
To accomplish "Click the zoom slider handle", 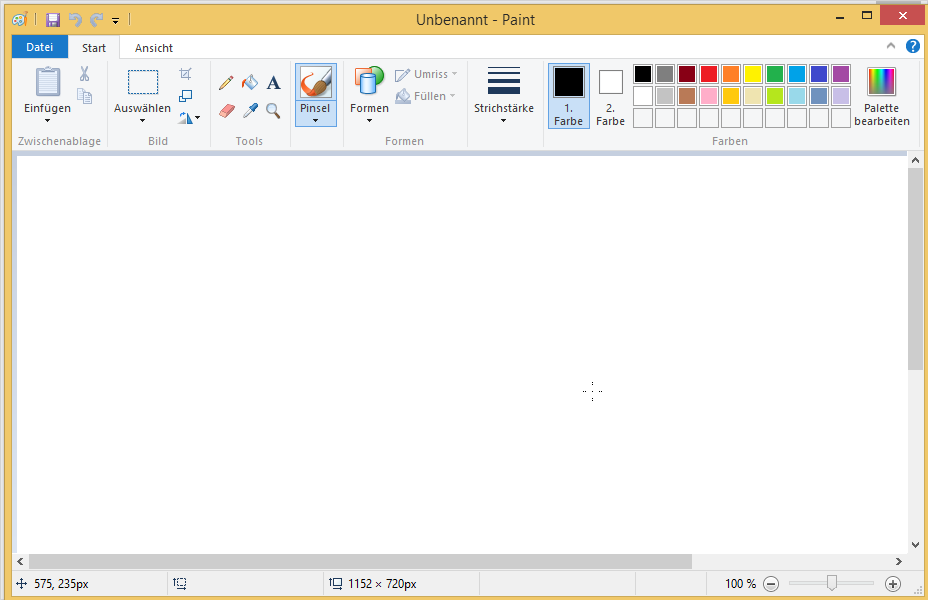I will point(832,583).
